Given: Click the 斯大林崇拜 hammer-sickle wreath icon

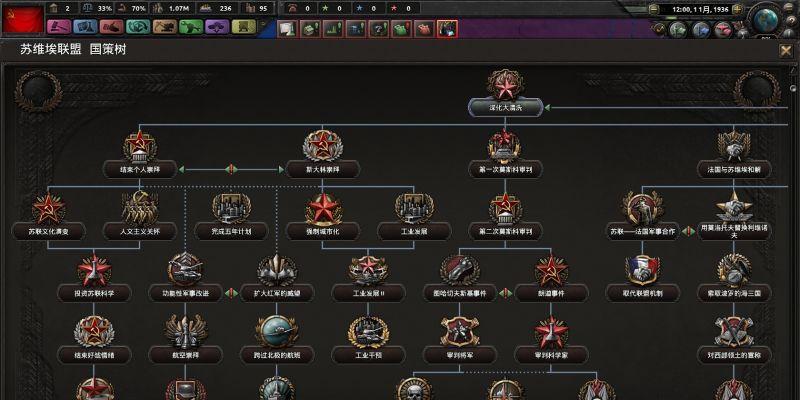Looking at the screenshot, I should coord(323,145).
